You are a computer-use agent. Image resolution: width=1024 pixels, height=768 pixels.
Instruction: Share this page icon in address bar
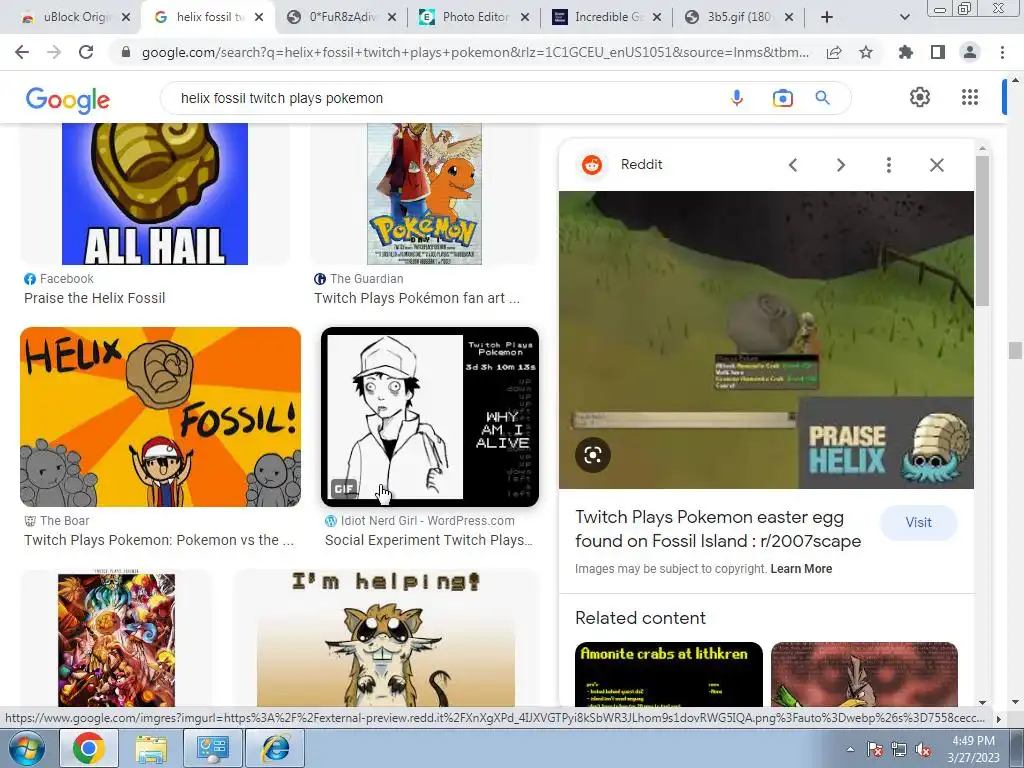point(834,52)
